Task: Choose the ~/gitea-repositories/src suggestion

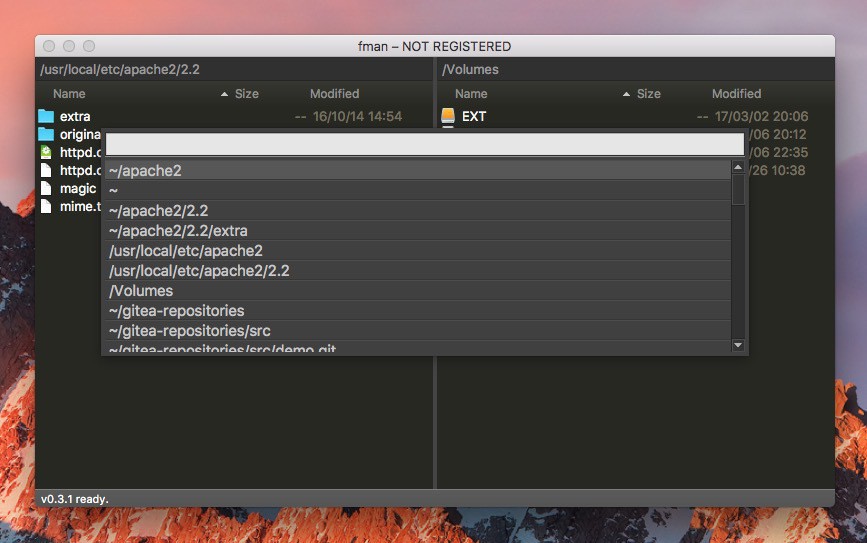Action: point(419,330)
